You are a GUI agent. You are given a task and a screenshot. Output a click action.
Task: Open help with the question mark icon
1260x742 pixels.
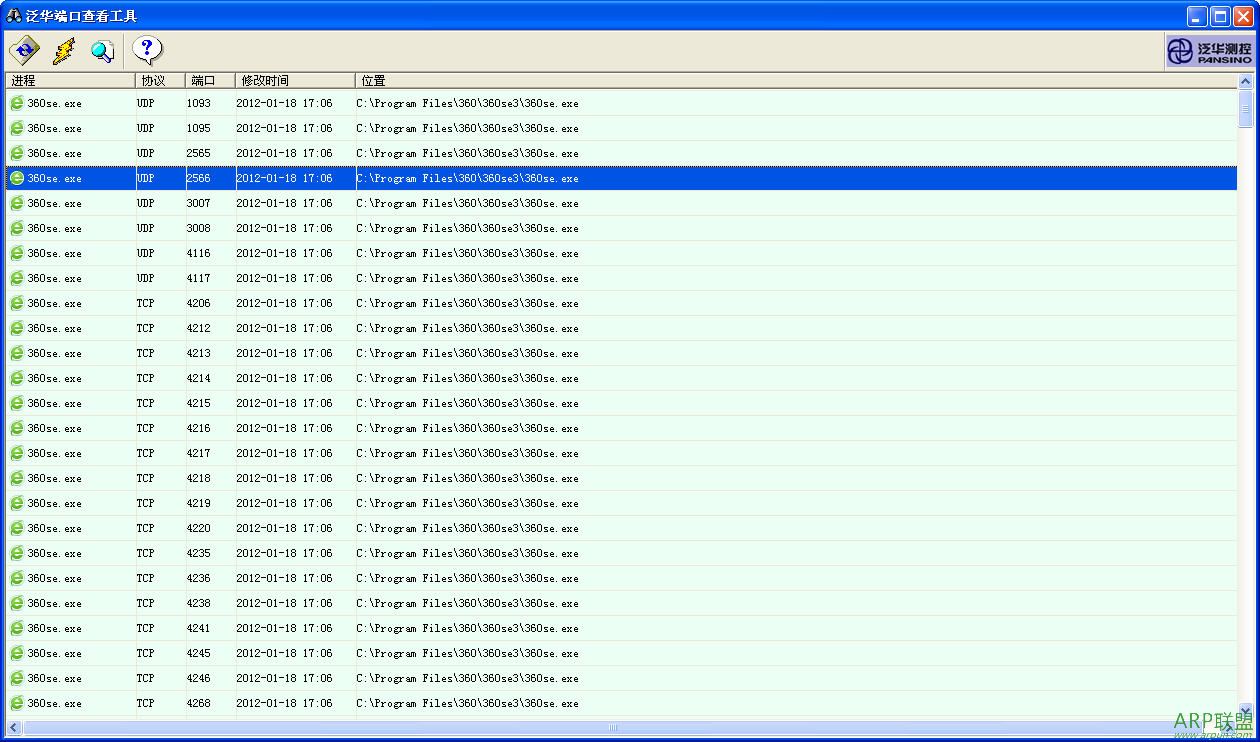pyautogui.click(x=147, y=49)
